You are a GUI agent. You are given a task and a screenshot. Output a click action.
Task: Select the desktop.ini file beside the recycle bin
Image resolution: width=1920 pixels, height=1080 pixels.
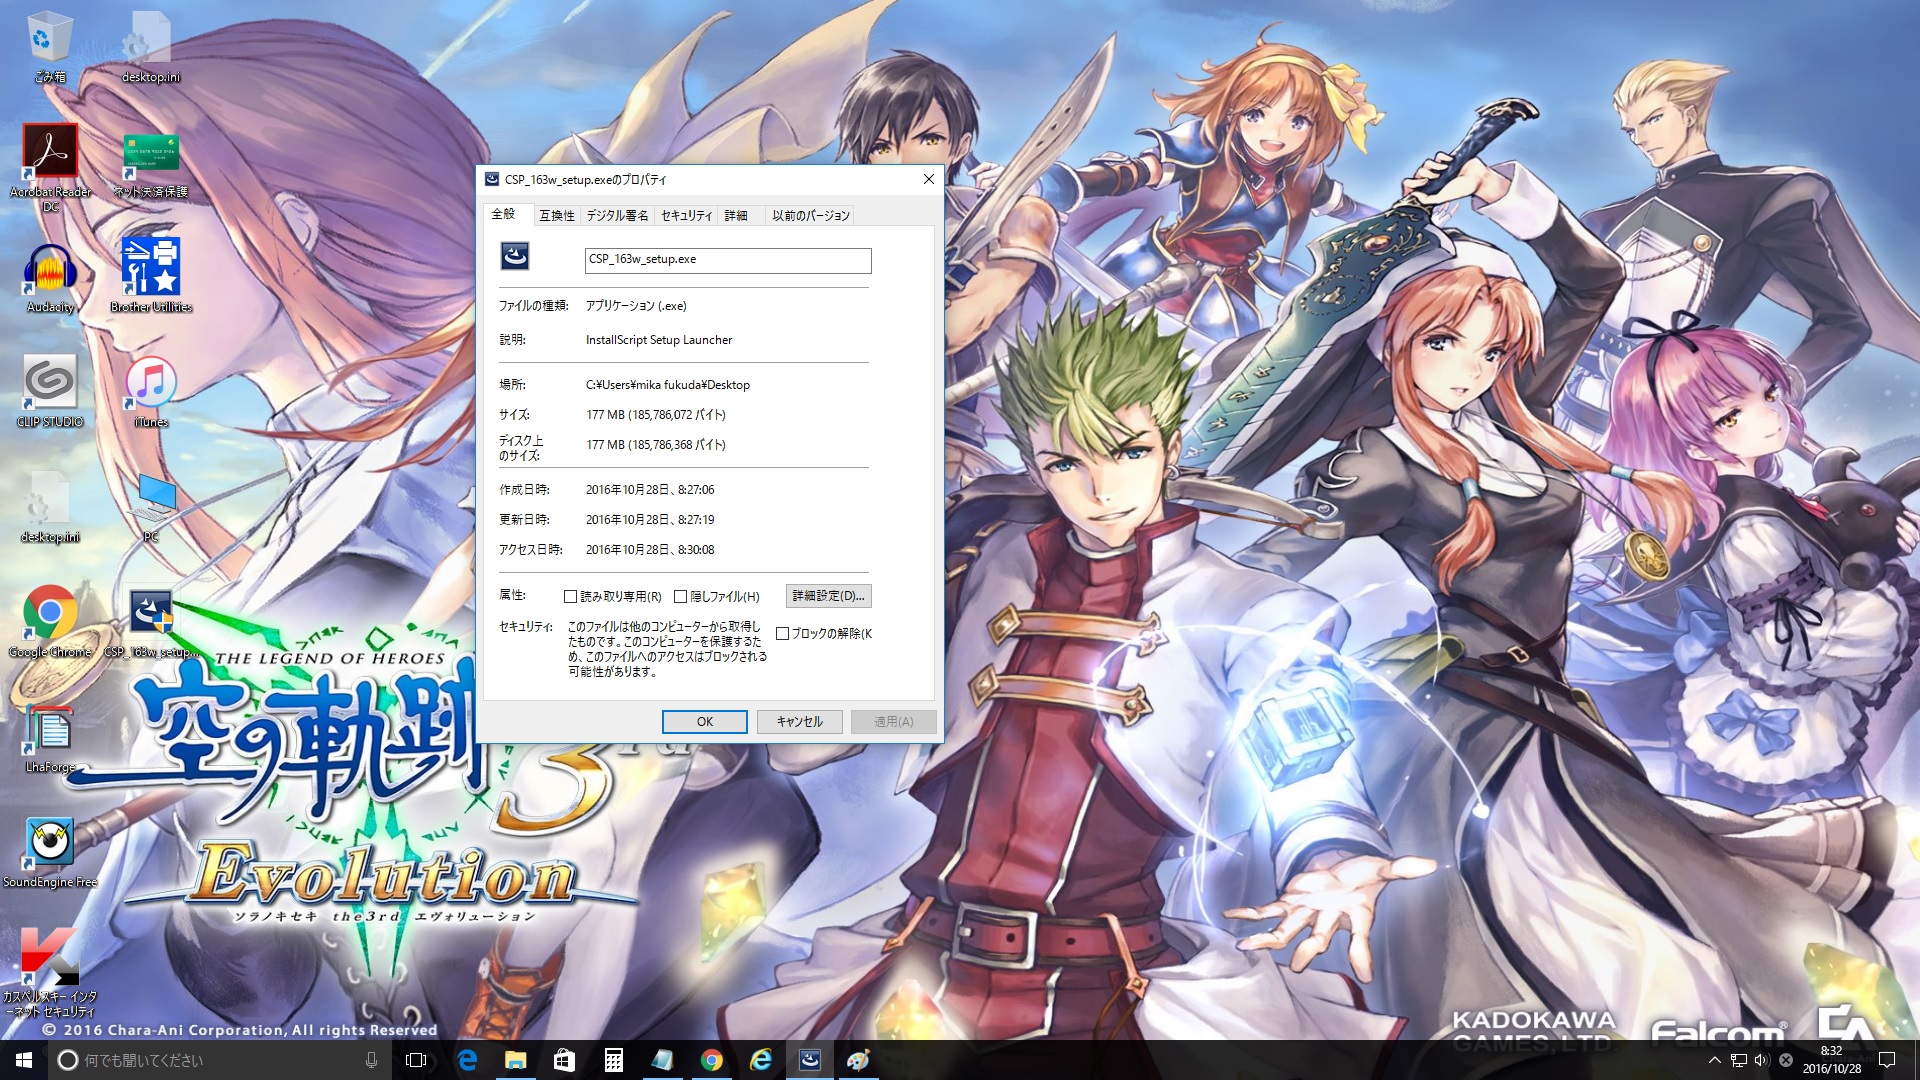pyautogui.click(x=151, y=46)
